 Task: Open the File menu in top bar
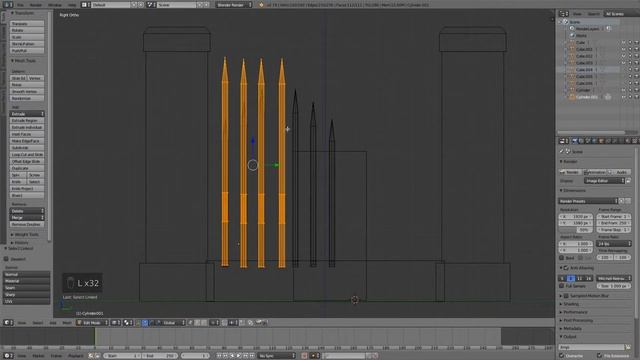click(x=20, y=5)
